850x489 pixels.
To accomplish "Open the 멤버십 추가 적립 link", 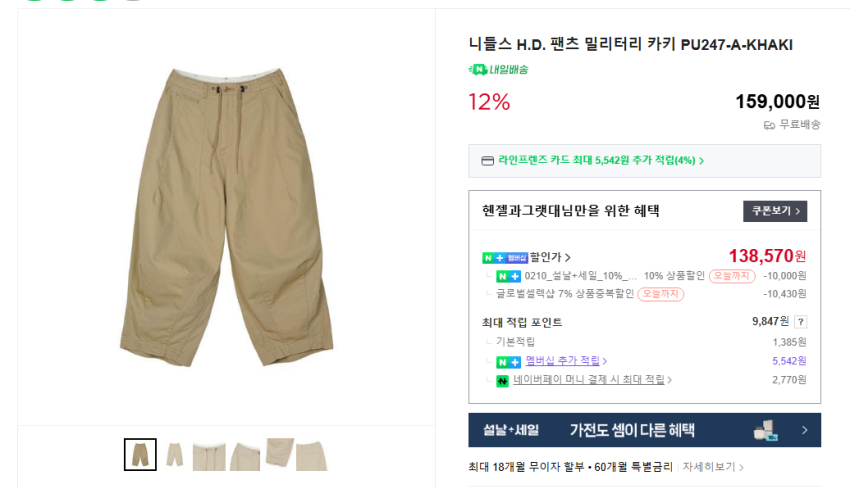I will point(563,361).
